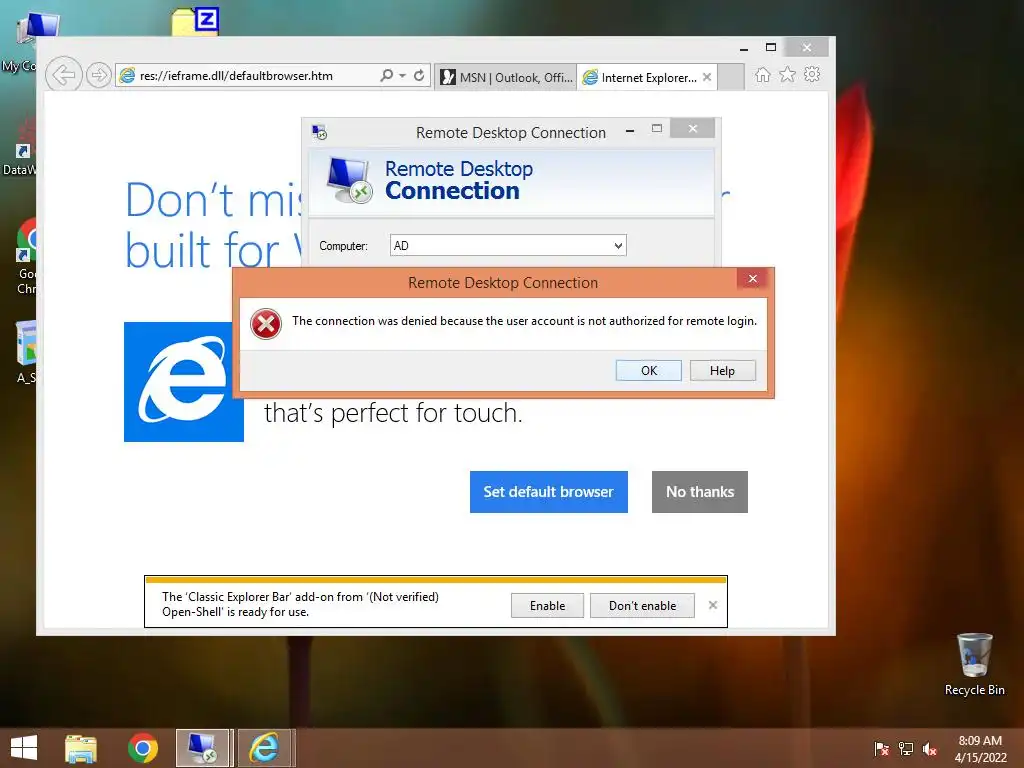Launch Google Chrome from the taskbar
This screenshot has height=768, width=1024.
coord(142,748)
